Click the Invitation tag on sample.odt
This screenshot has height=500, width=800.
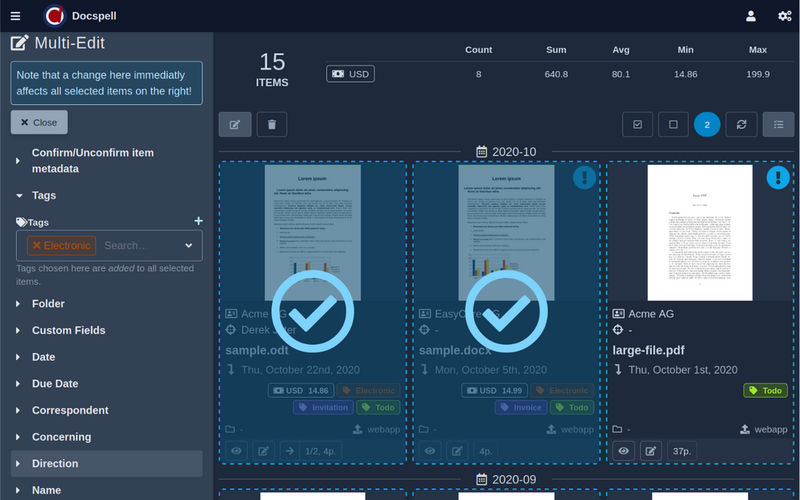tap(323, 408)
